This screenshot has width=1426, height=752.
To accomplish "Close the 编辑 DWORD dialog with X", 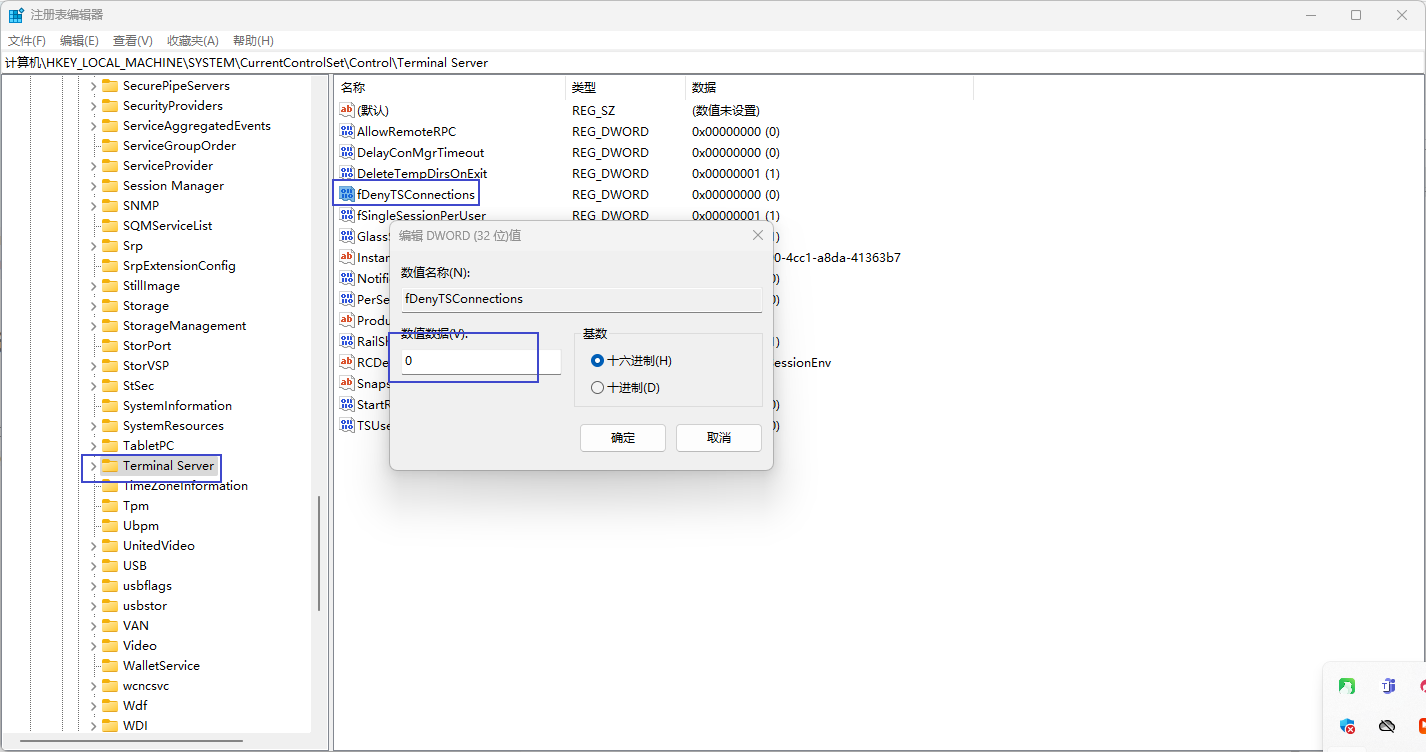I will (757, 235).
